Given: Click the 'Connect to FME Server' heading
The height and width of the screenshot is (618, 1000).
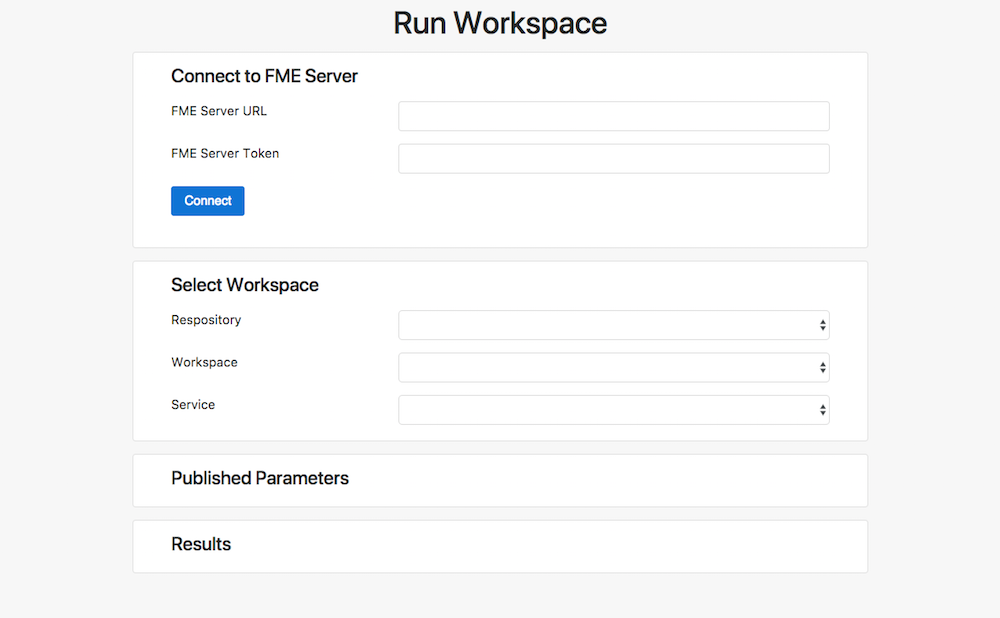Looking at the screenshot, I should pos(264,76).
